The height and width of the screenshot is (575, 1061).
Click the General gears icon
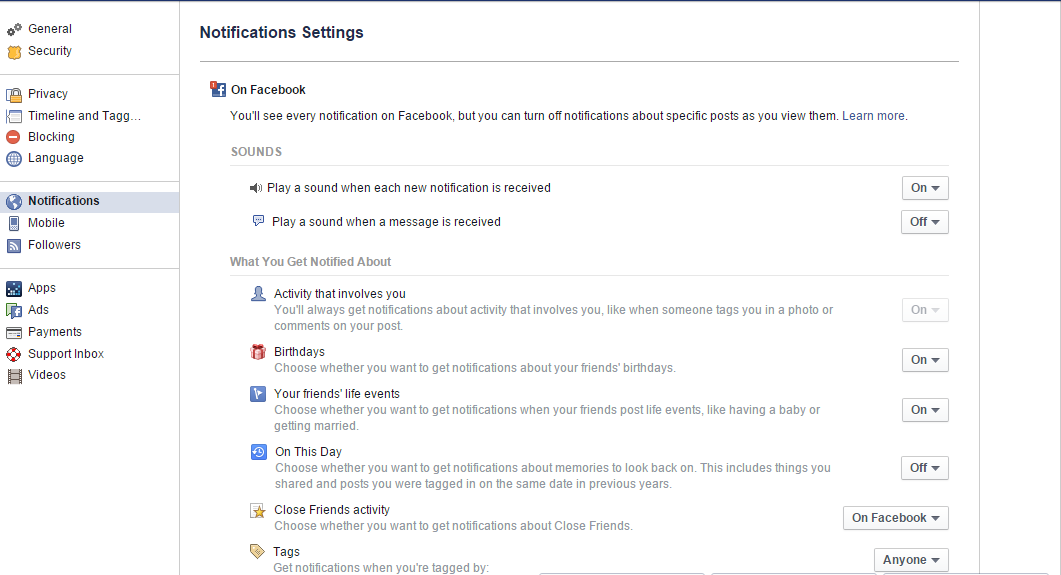14,29
